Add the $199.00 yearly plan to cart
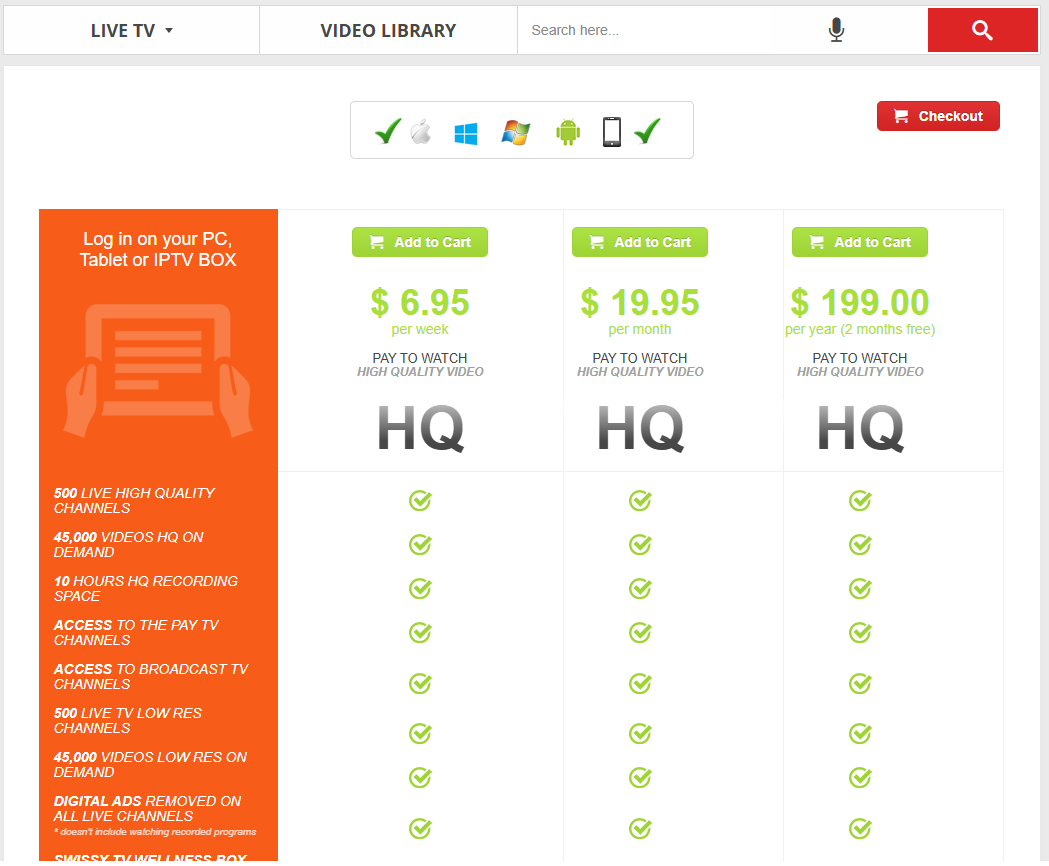This screenshot has height=866, width=1049. tap(860, 242)
